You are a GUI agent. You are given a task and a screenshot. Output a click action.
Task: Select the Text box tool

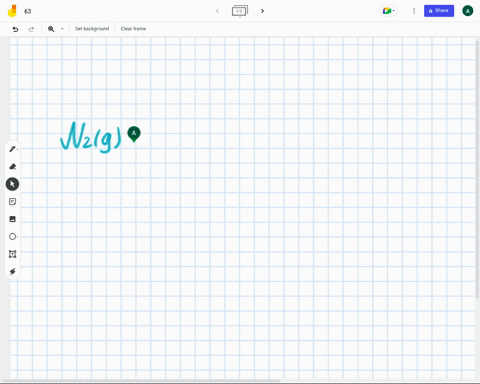(12, 254)
